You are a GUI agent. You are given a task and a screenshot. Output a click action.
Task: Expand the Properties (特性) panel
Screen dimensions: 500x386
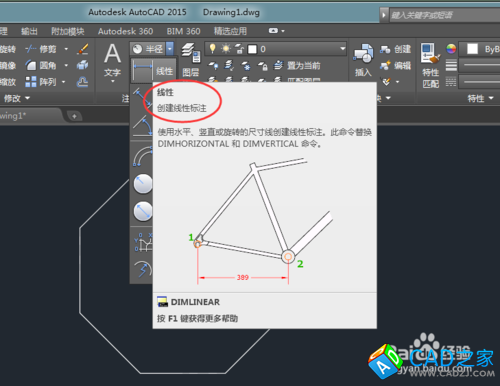pos(480,98)
